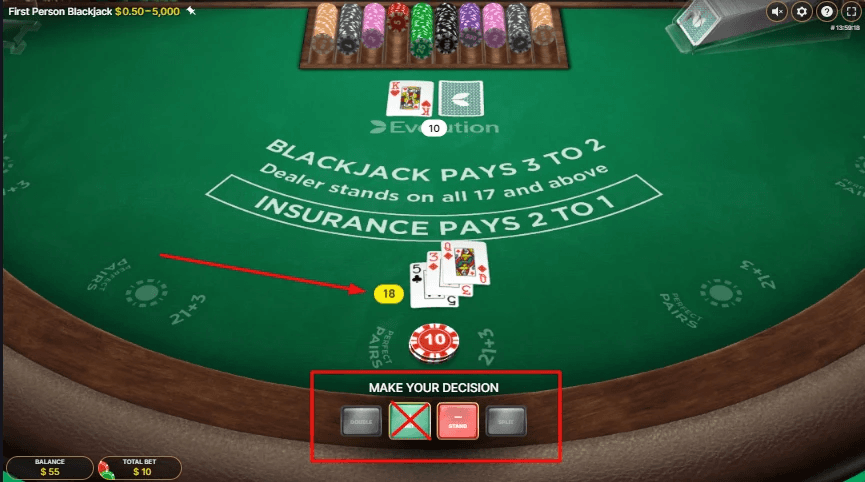Toggle fullscreen mode icon

click(x=851, y=12)
